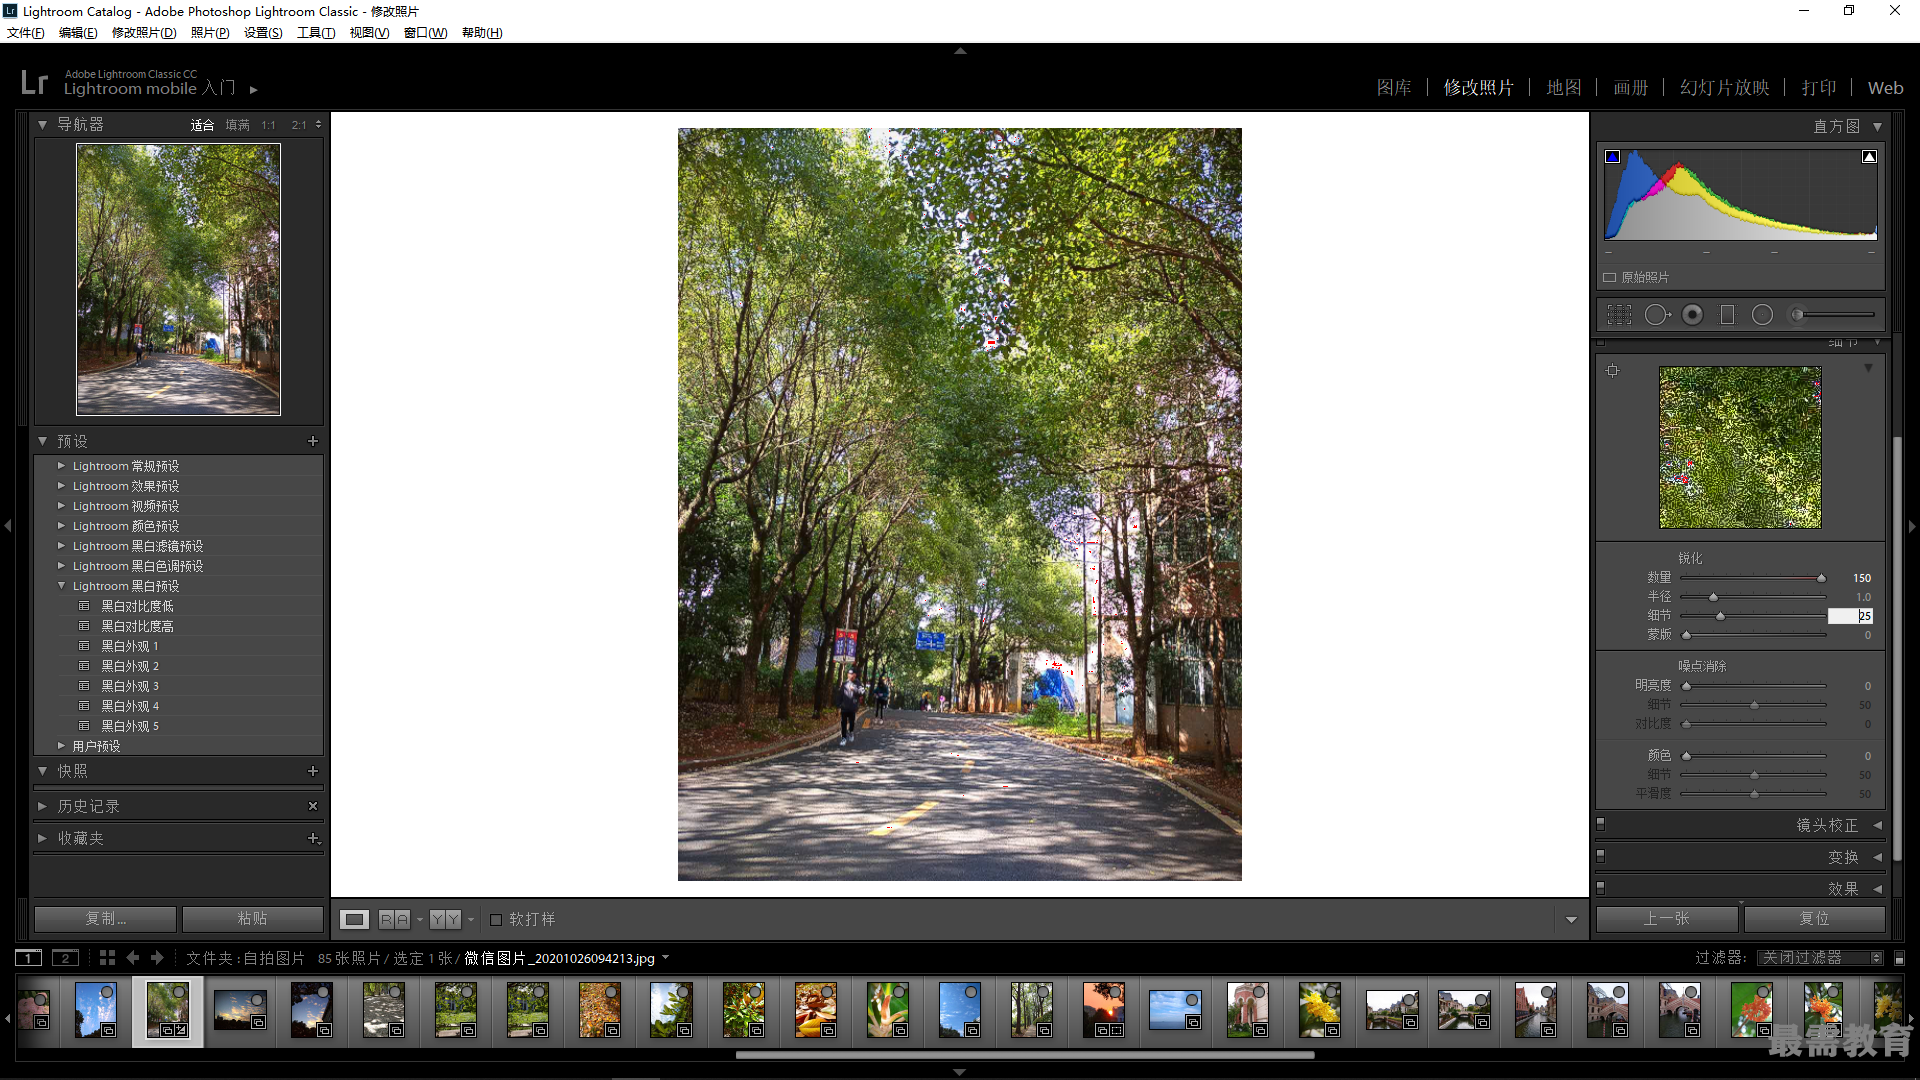Collapse Lightroom 黑白预设 folder
The image size is (1920, 1080).
[x=61, y=586]
